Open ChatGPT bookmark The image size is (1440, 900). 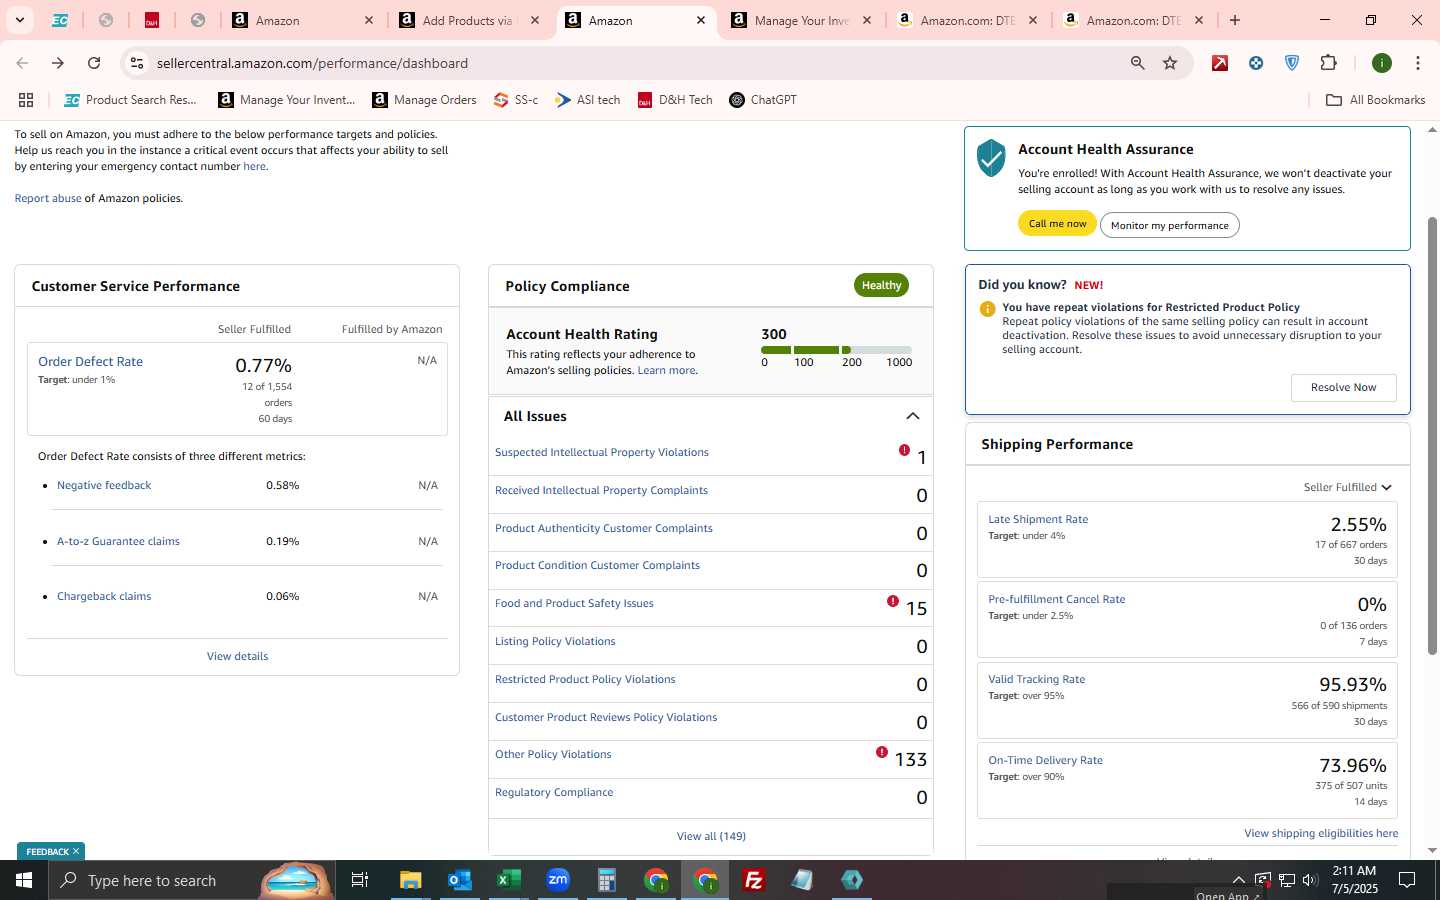(x=763, y=100)
